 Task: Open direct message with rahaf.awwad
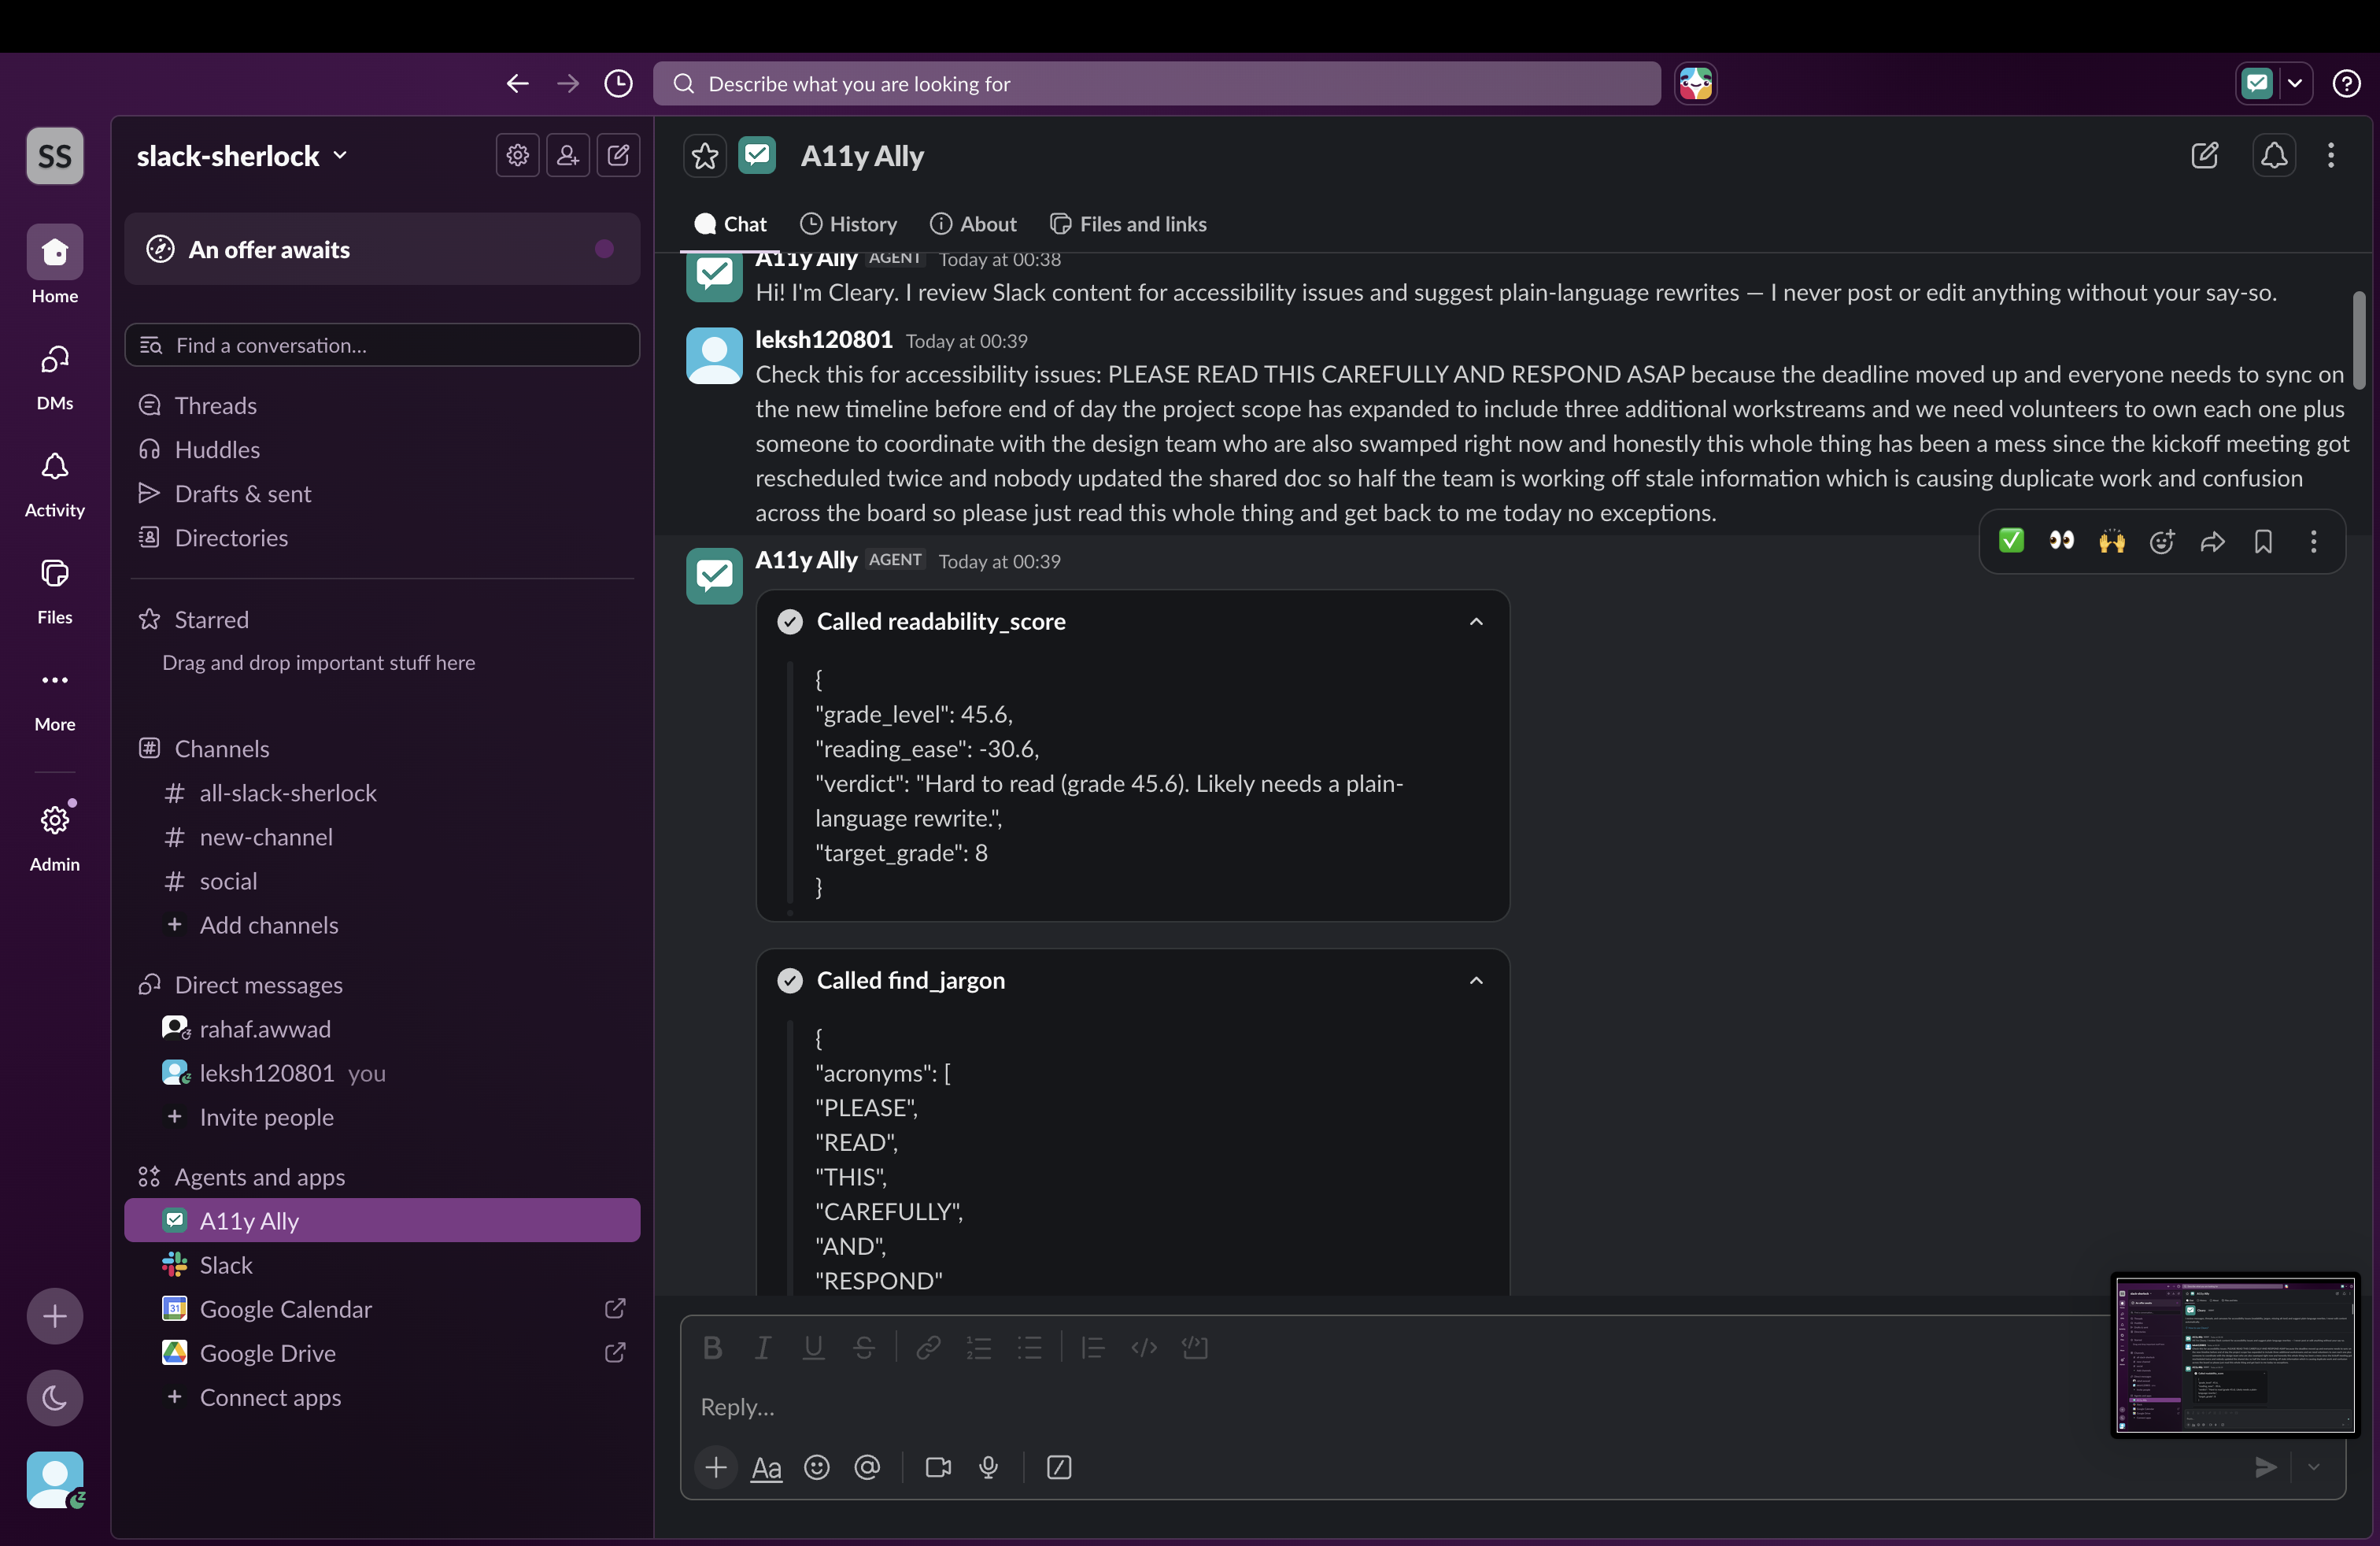point(382,1029)
